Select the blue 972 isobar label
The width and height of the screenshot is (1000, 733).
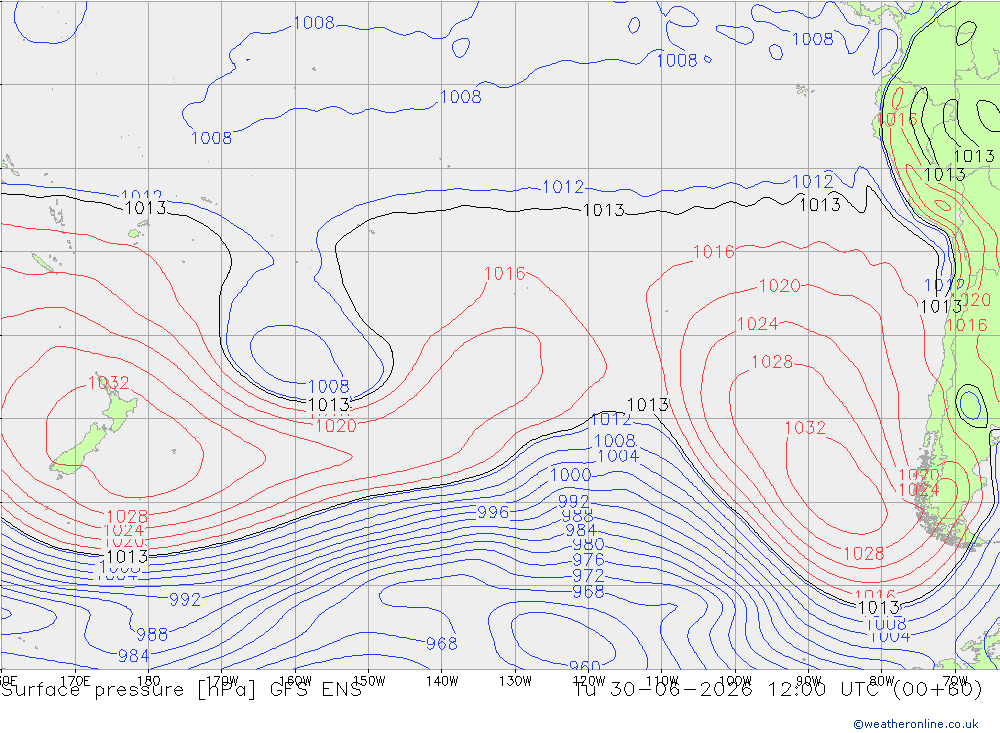pyautogui.click(x=588, y=575)
